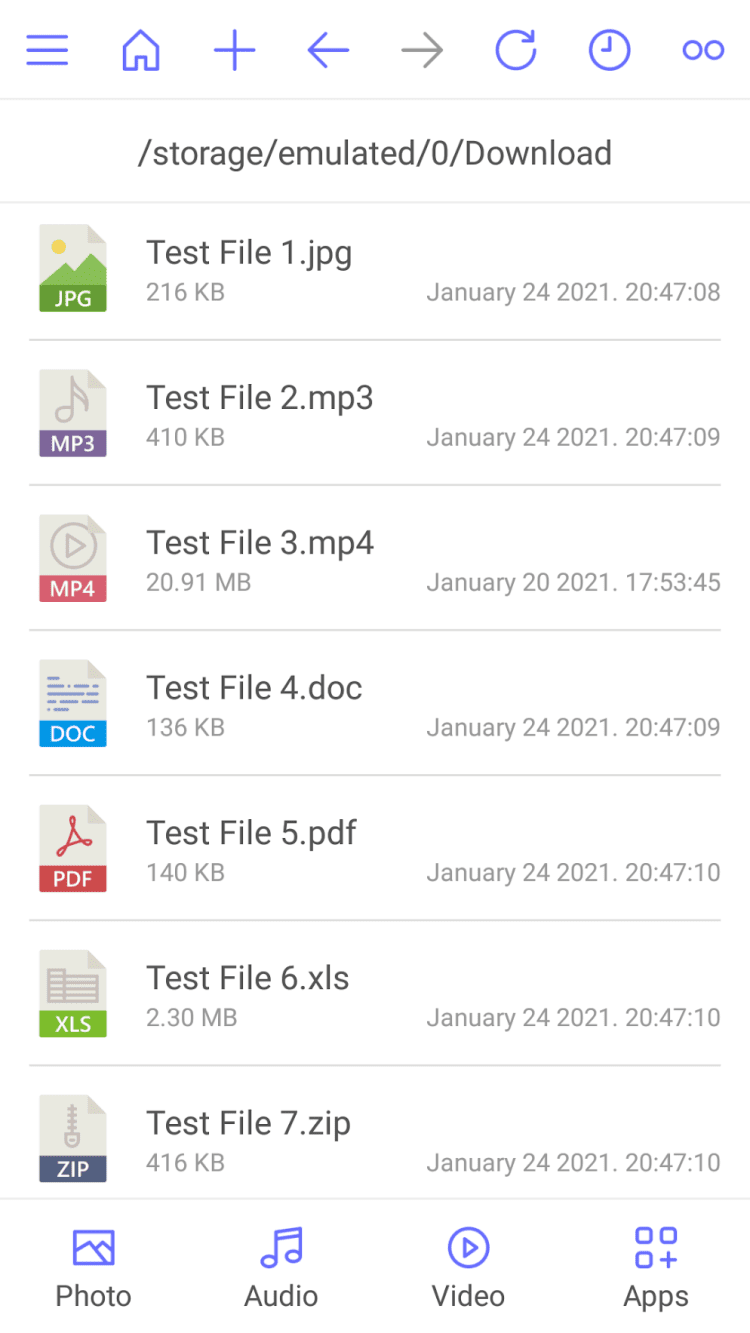Open Test File 4.doc
The image size is (750, 1333).
coord(254,688)
